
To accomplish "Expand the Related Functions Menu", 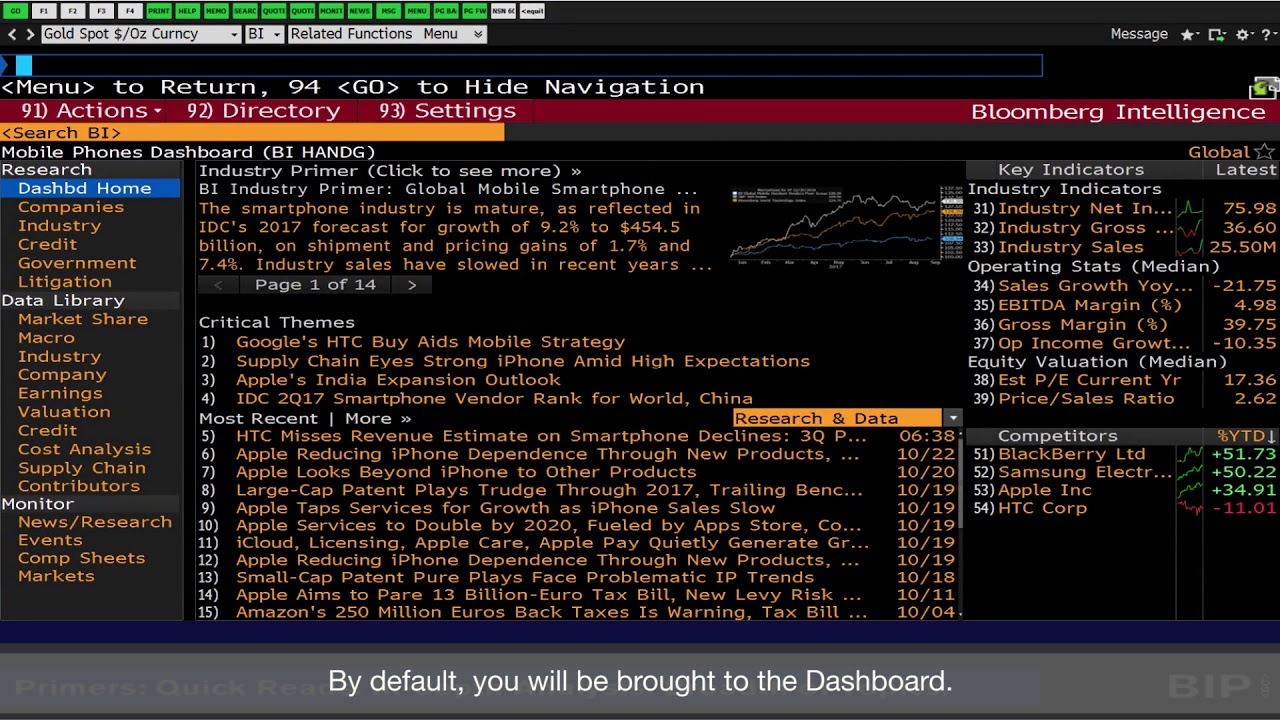I will click(x=387, y=34).
